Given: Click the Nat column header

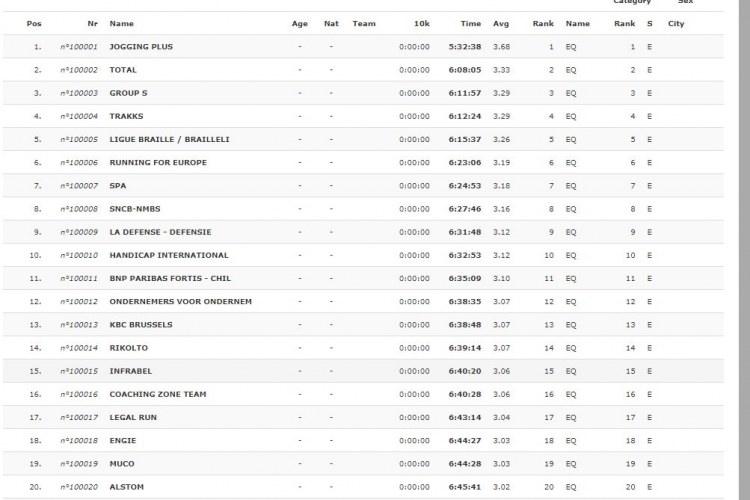Looking at the screenshot, I should pos(331,23).
